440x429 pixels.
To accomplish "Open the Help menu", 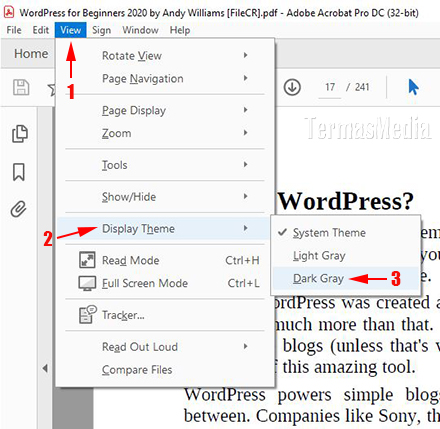I will pyautogui.click(x=180, y=30).
